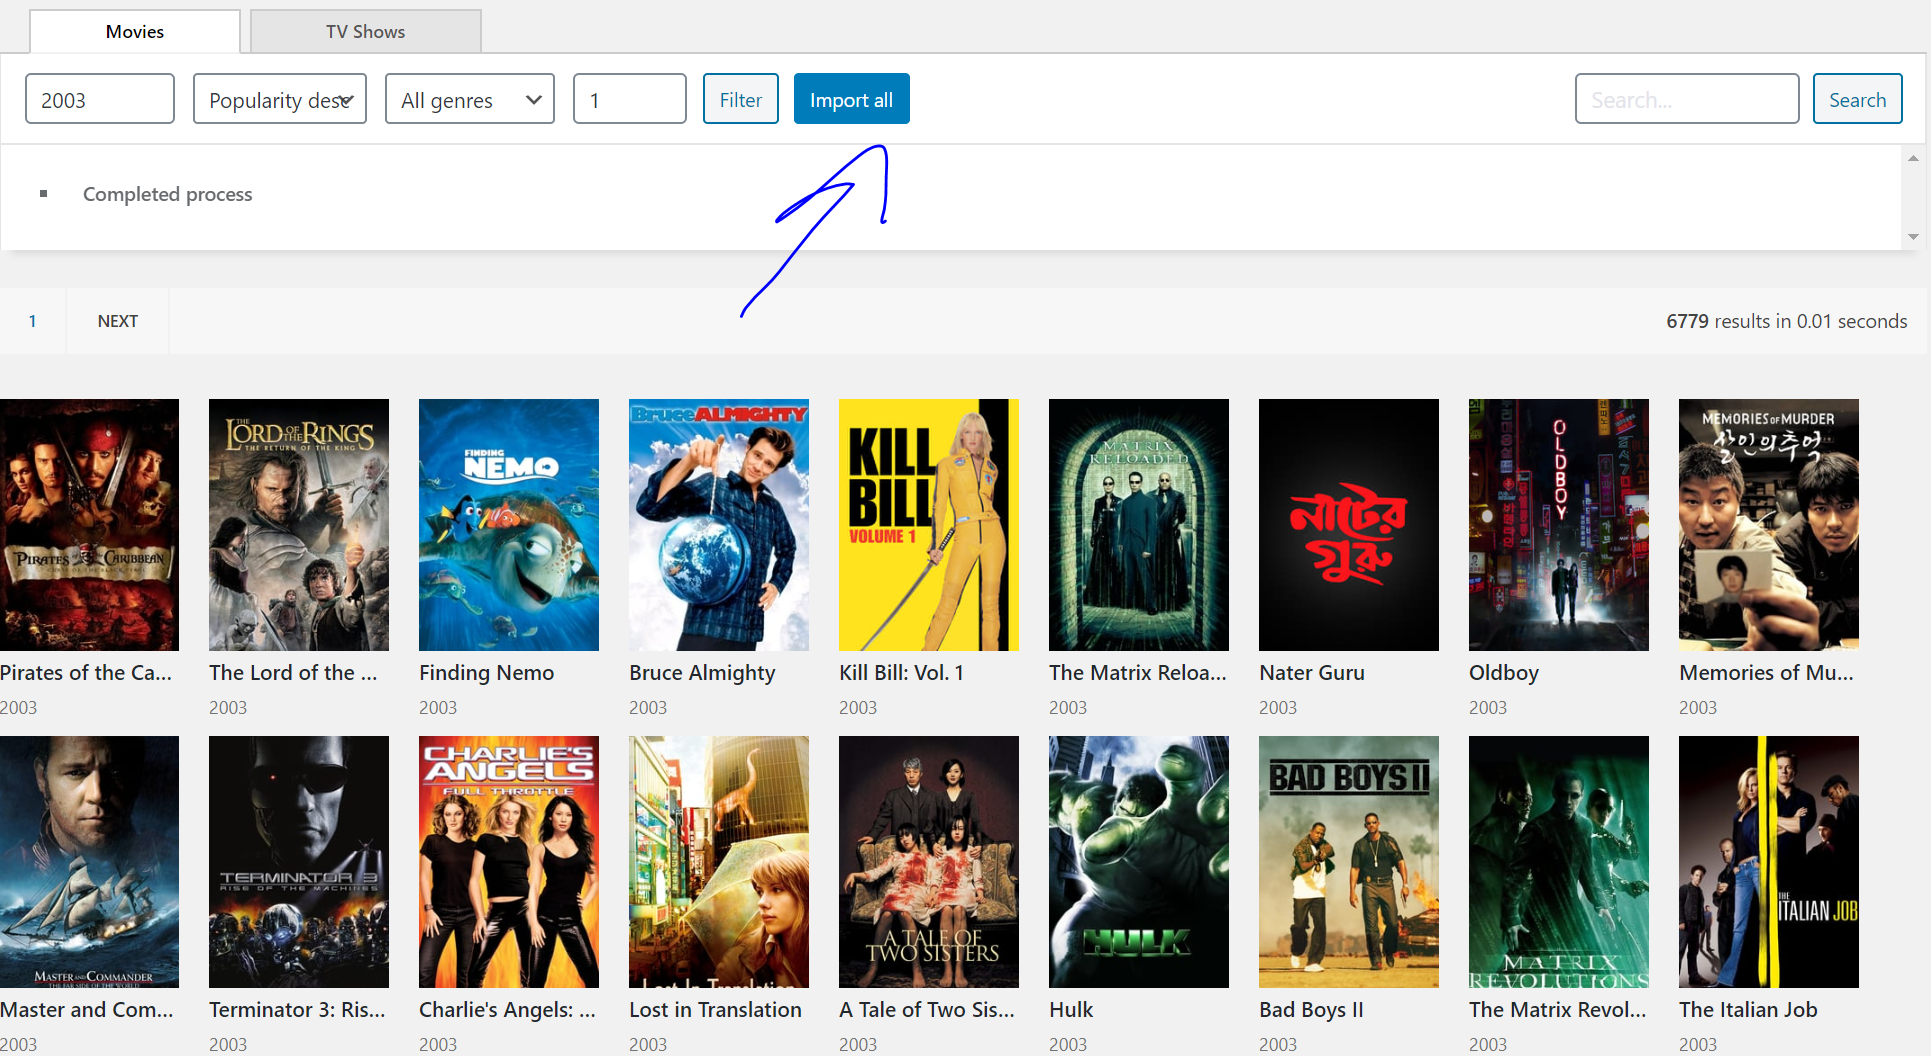Click the page number input field
The width and height of the screenshot is (1931, 1056).
(x=630, y=99)
